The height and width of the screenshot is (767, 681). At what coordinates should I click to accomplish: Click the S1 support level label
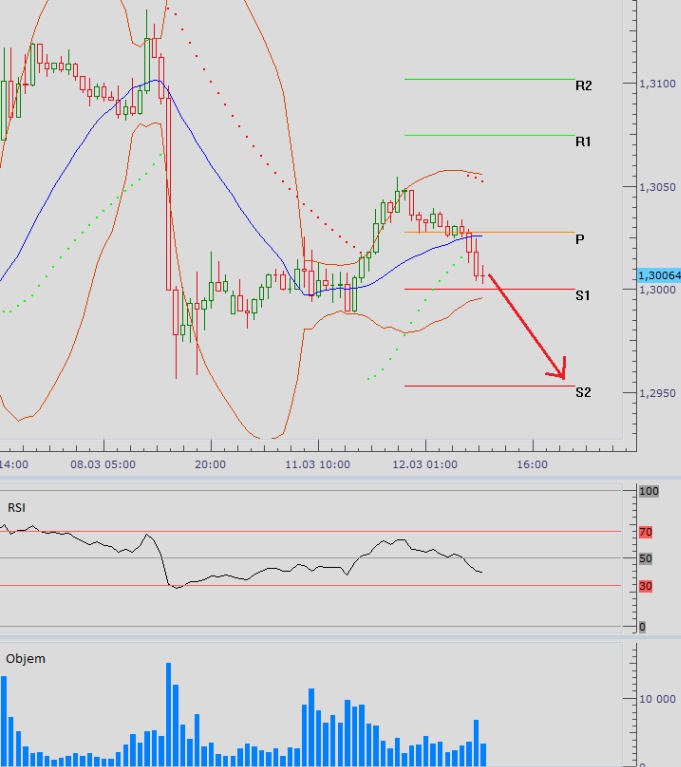583,295
